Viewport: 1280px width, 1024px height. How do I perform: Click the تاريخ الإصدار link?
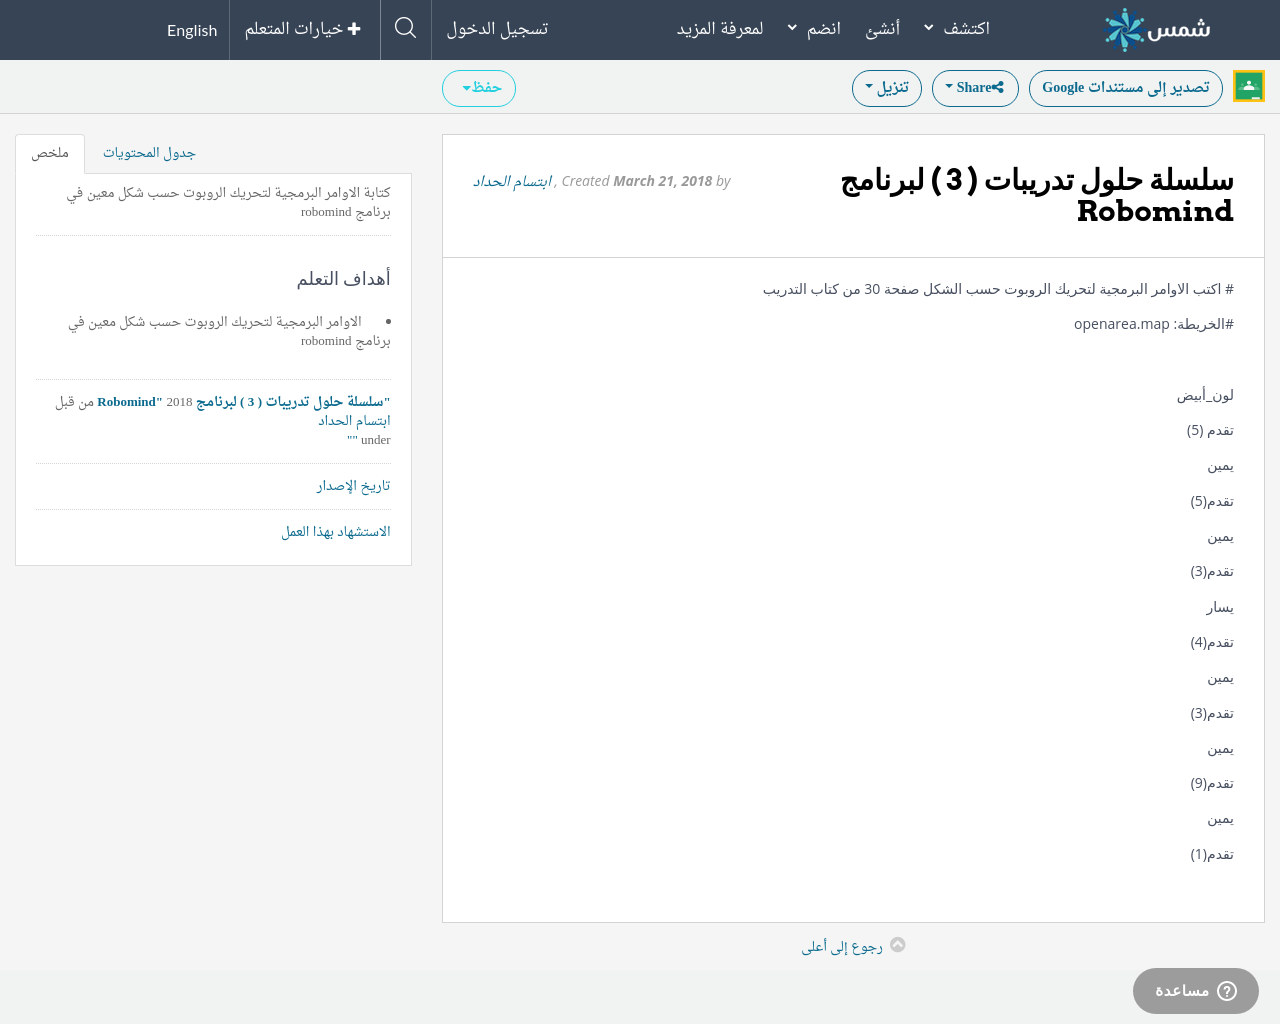[x=353, y=486]
